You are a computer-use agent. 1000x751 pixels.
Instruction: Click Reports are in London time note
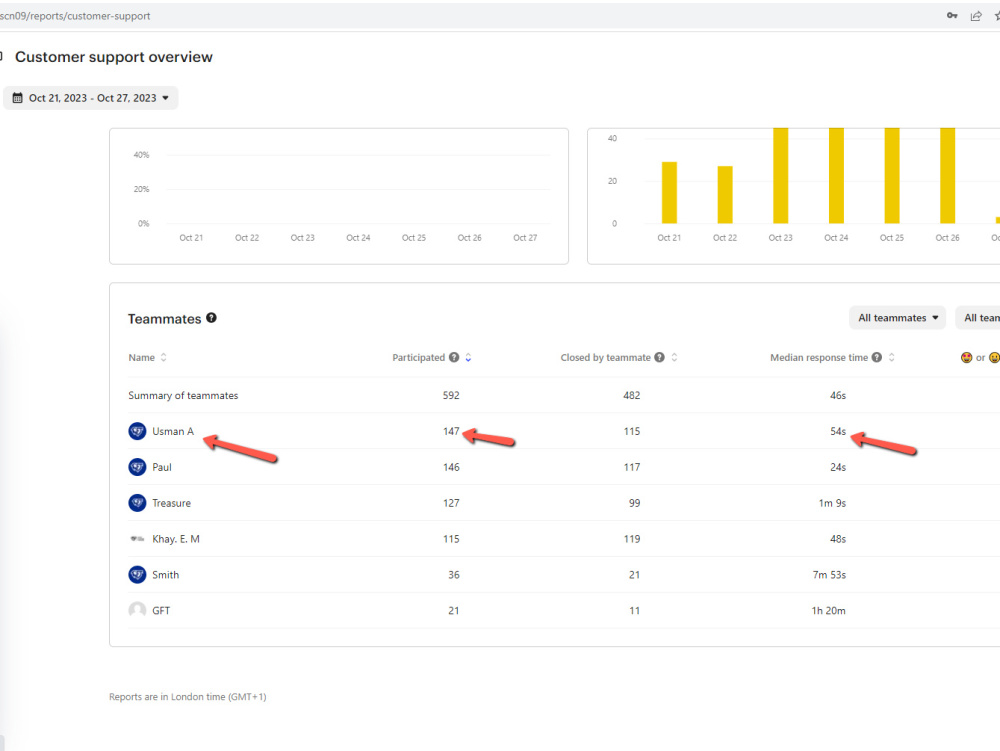[x=188, y=697]
